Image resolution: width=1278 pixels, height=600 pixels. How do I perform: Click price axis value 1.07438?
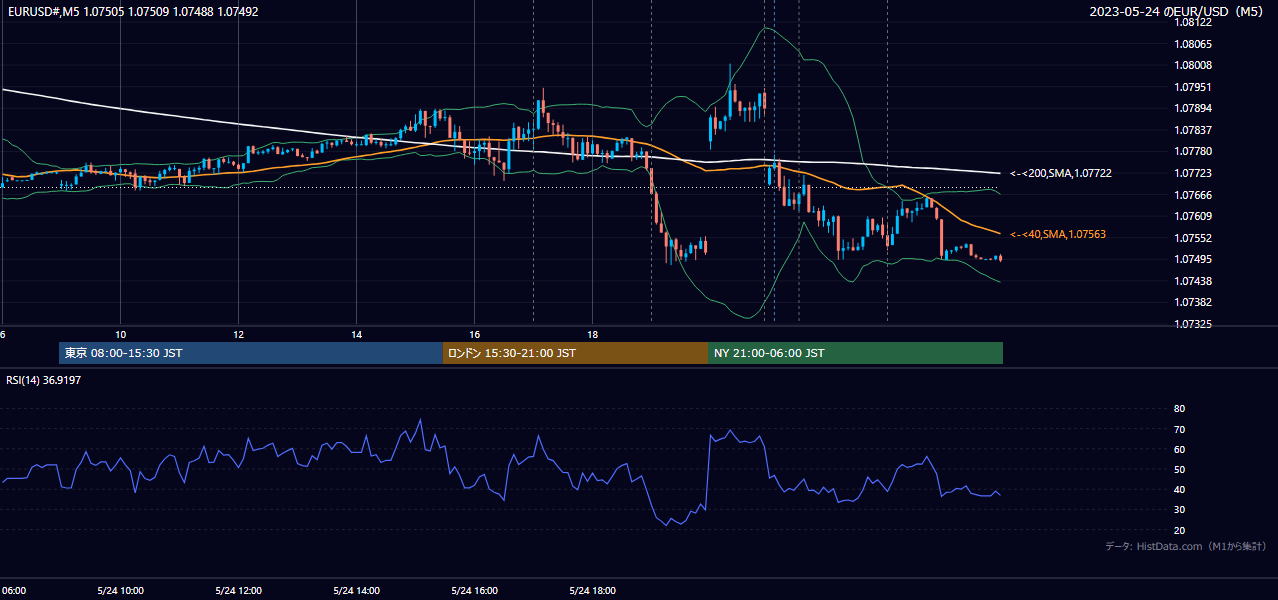click(x=1193, y=281)
